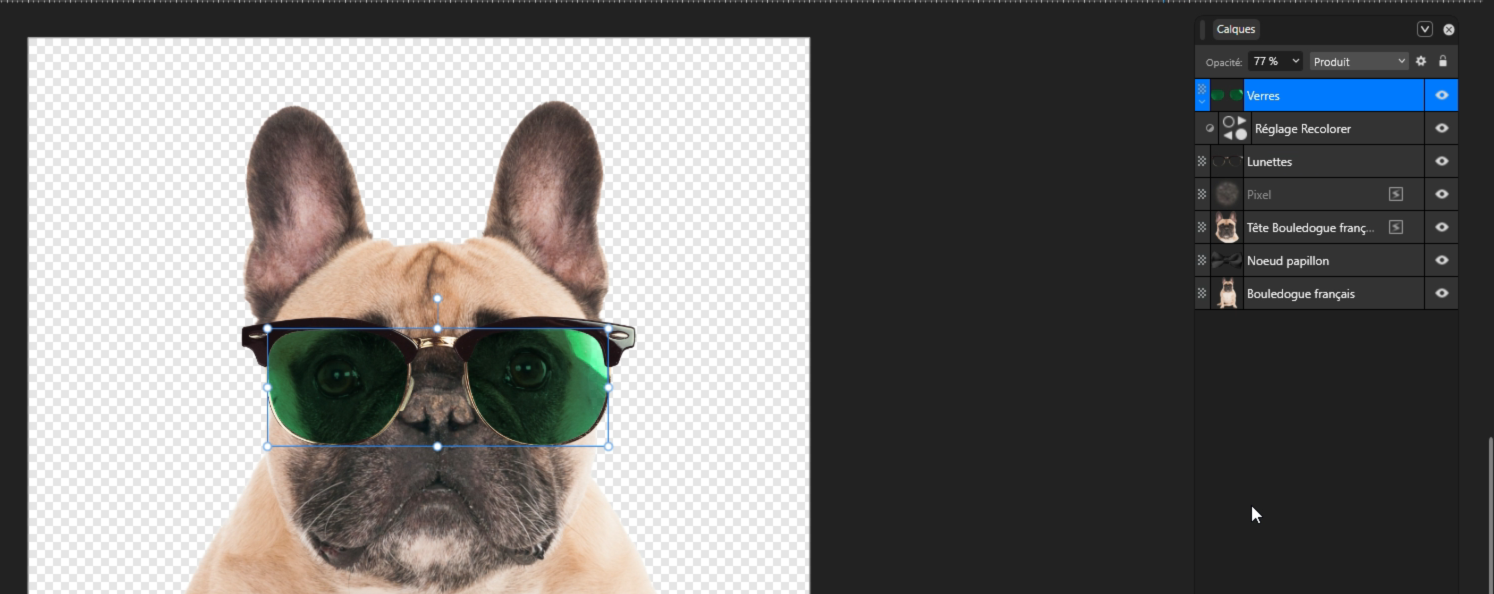This screenshot has width=1494, height=594.
Task: Hide the Bouledogue français layer
Action: (1441, 293)
